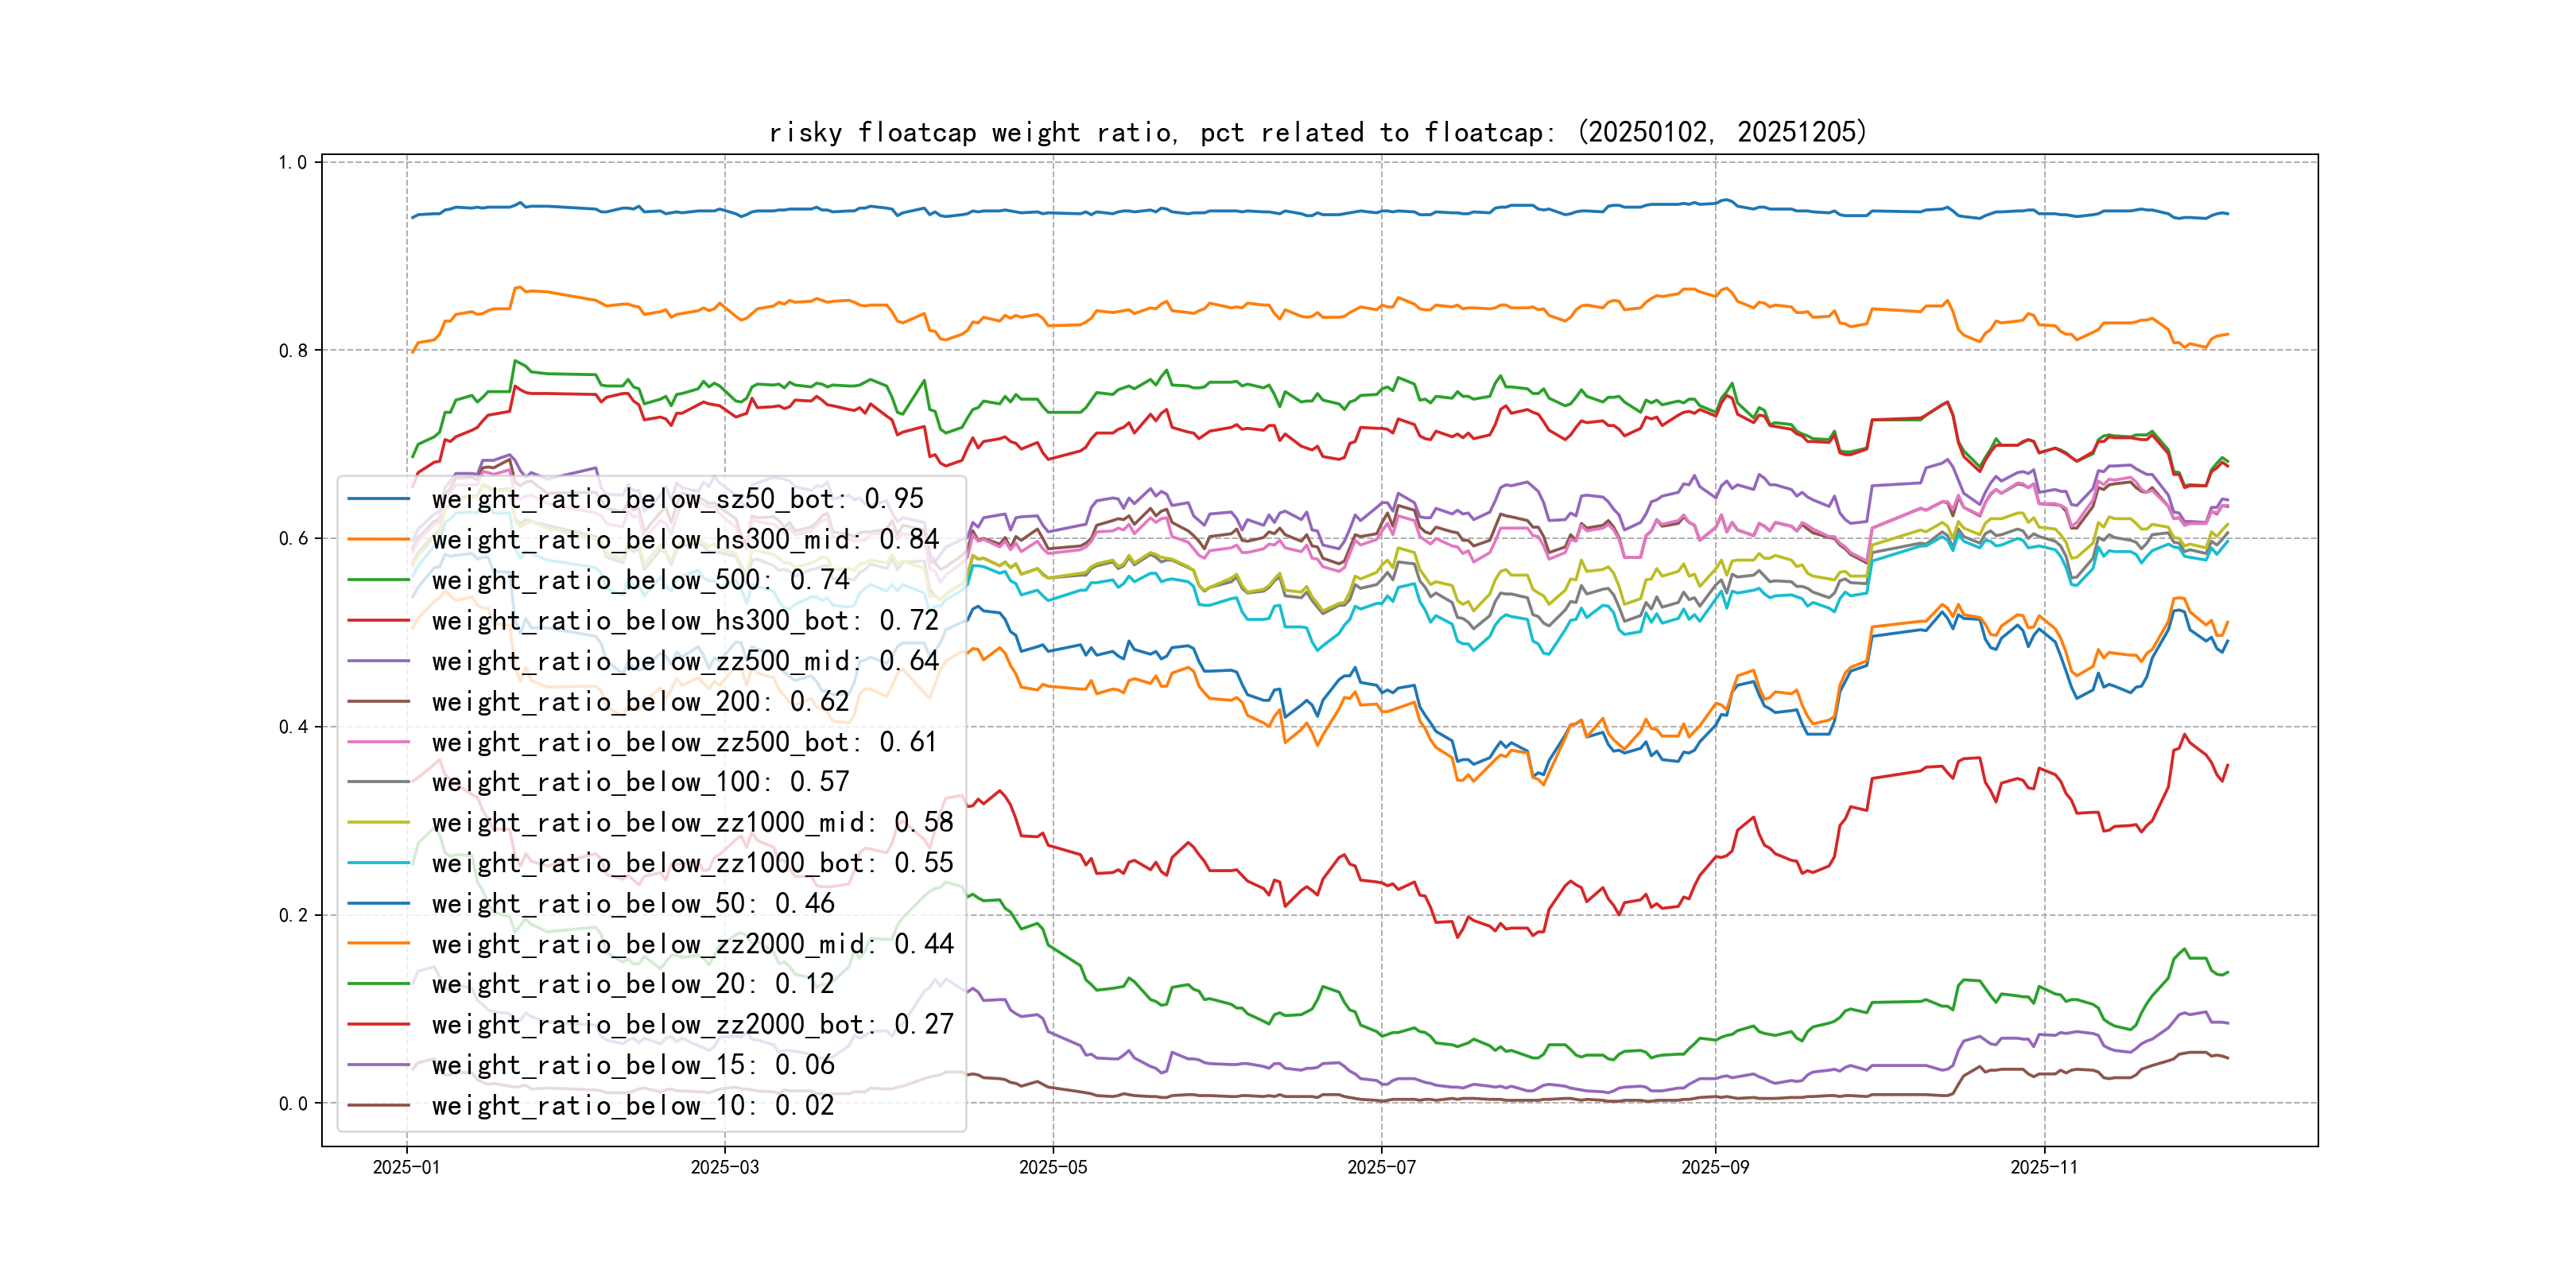
Task: Click legend label weight_ratio_below_zz2000_bot
Action: pos(692,1025)
